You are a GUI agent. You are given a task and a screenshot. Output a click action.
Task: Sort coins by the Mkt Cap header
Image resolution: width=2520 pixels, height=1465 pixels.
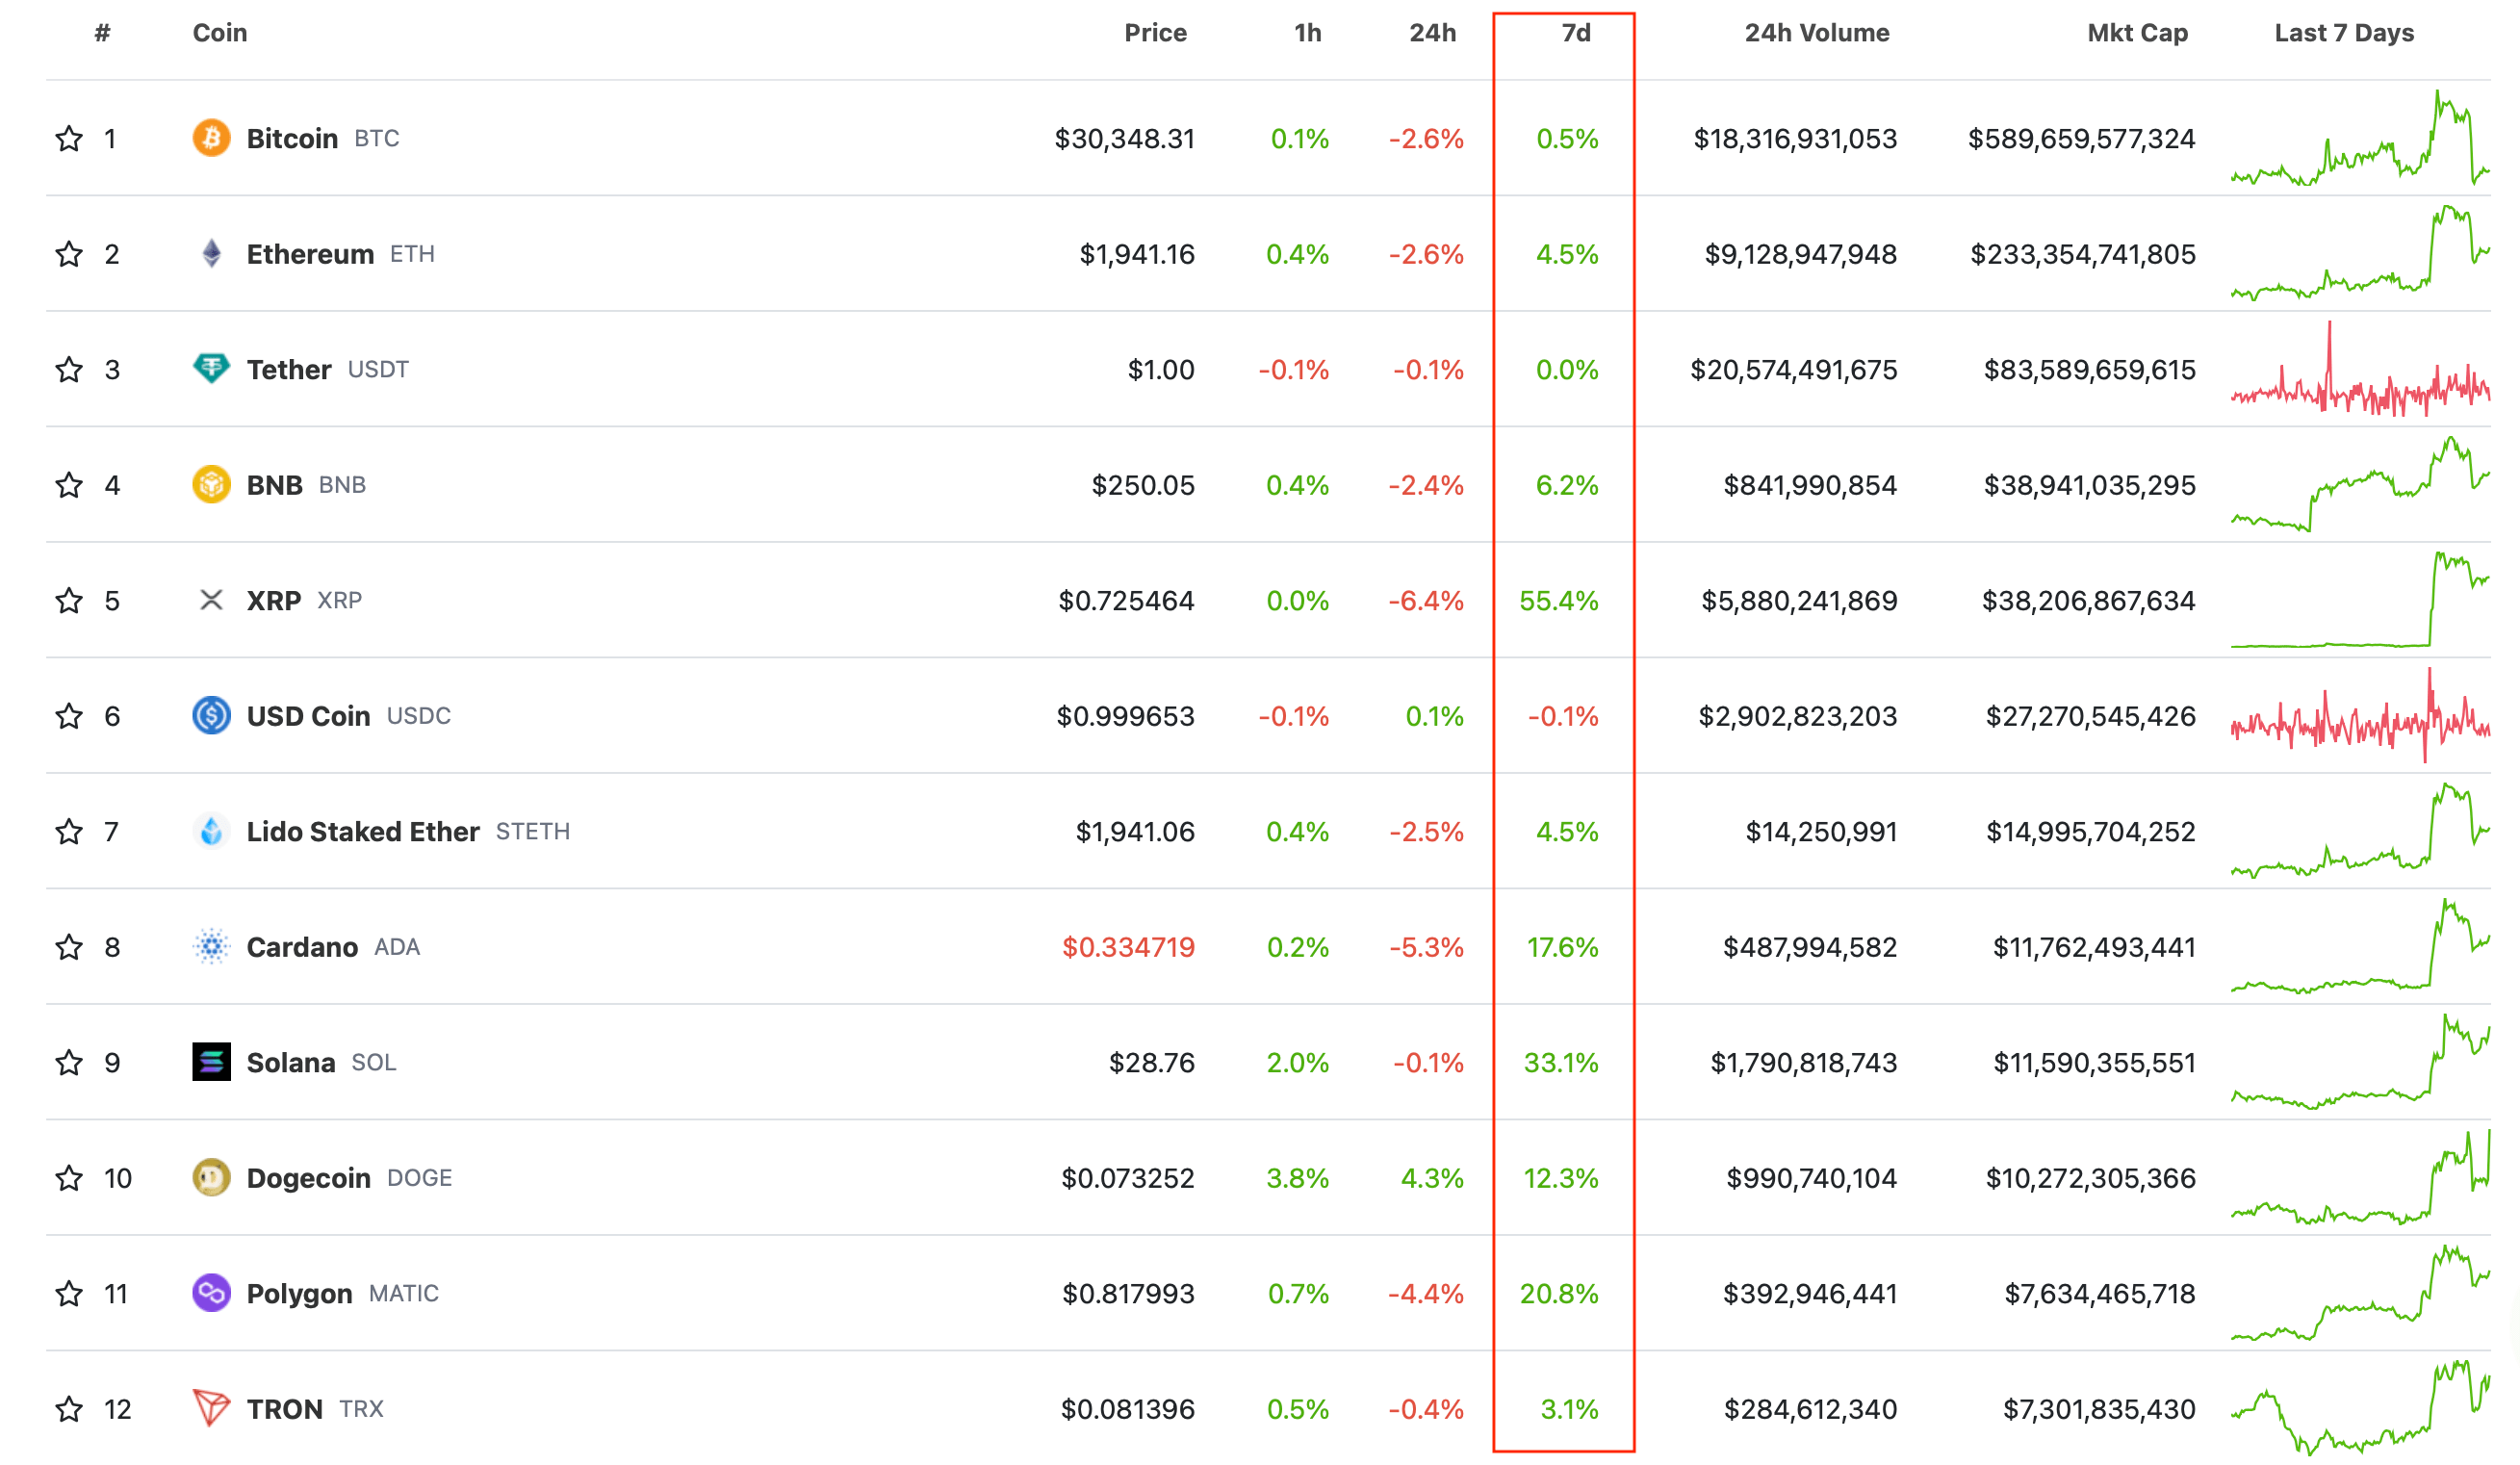[2137, 33]
